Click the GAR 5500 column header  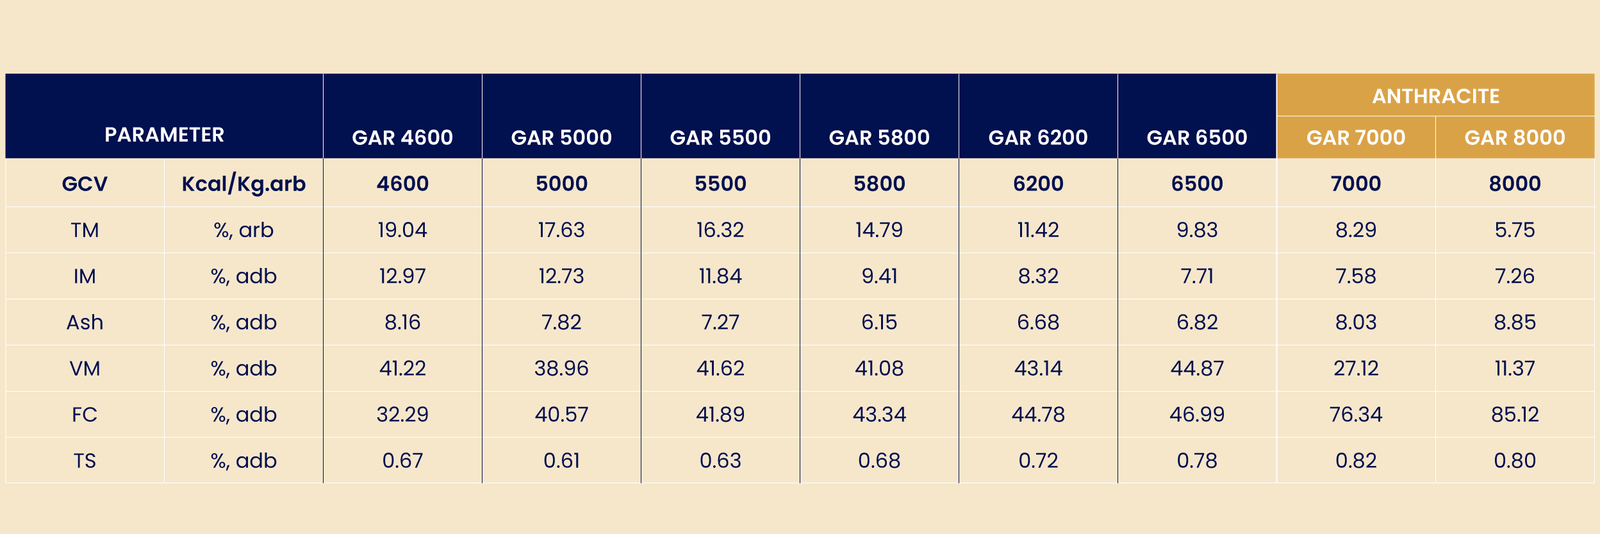click(x=720, y=138)
